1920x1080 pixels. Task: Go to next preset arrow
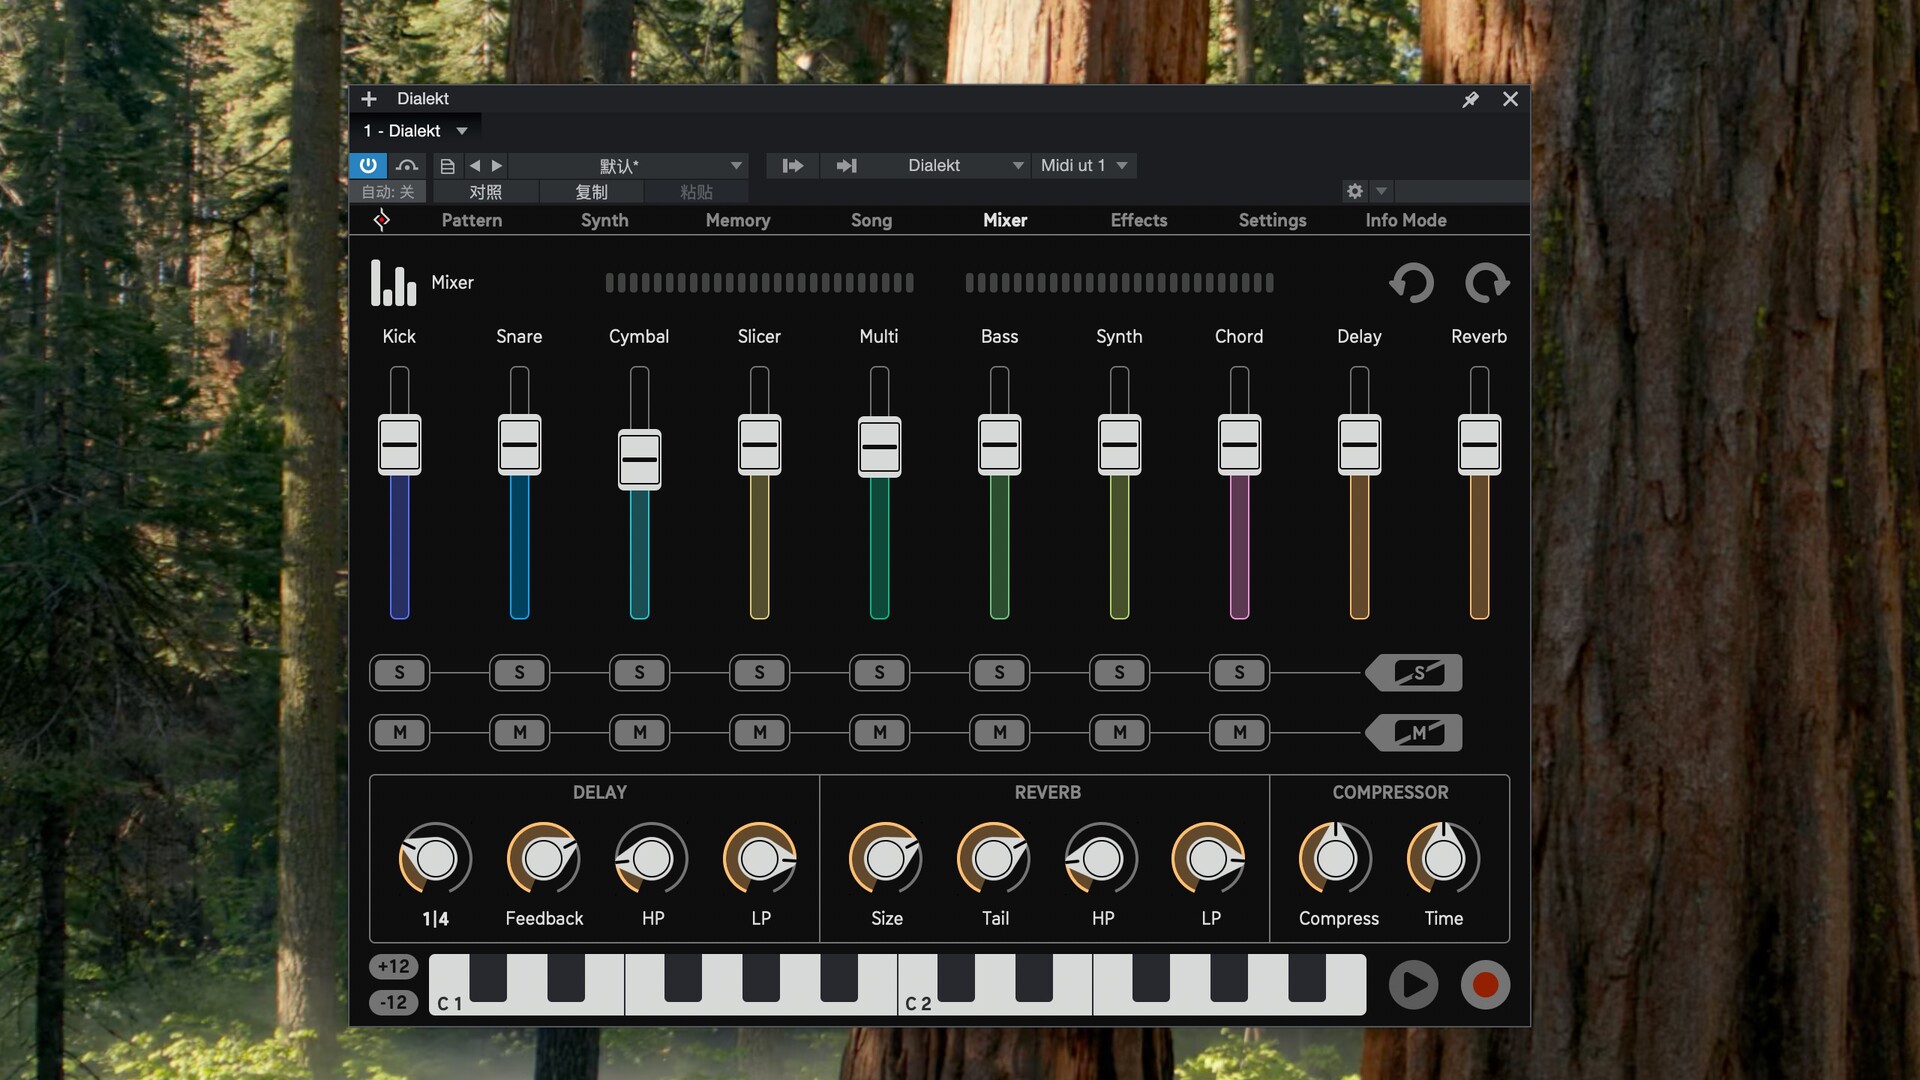[x=497, y=166]
